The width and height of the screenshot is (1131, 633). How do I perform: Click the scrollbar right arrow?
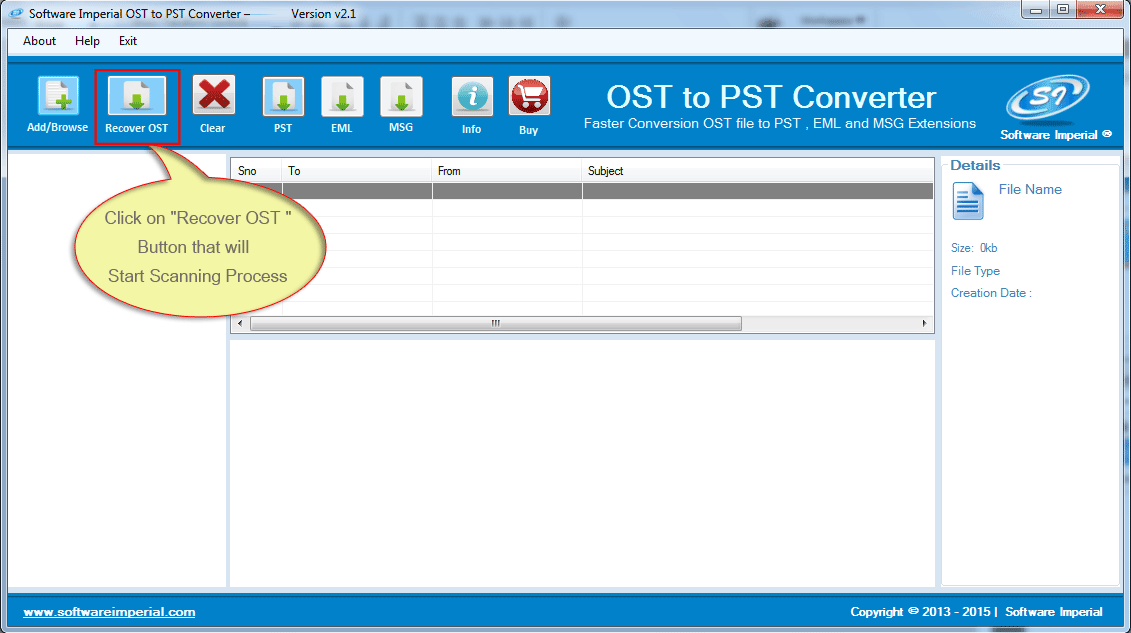click(x=924, y=324)
